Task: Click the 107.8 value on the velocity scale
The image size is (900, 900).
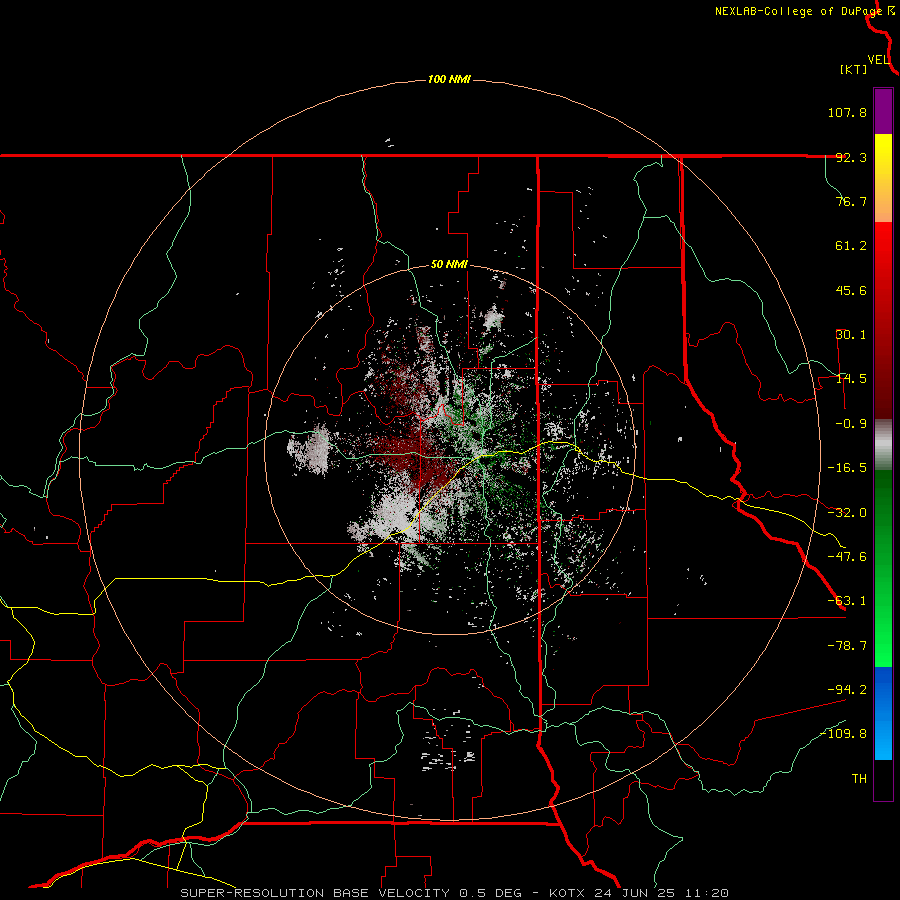Action: [847, 112]
